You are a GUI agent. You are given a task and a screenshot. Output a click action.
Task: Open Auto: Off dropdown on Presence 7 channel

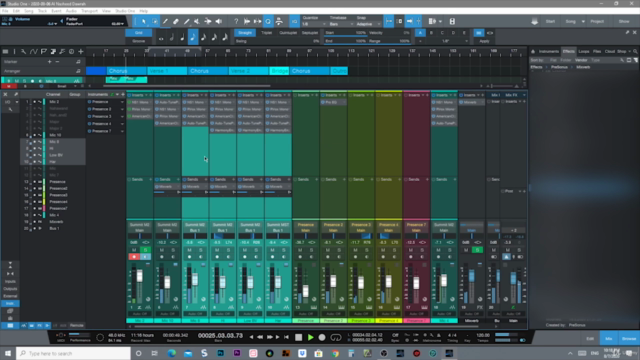click(x=416, y=314)
